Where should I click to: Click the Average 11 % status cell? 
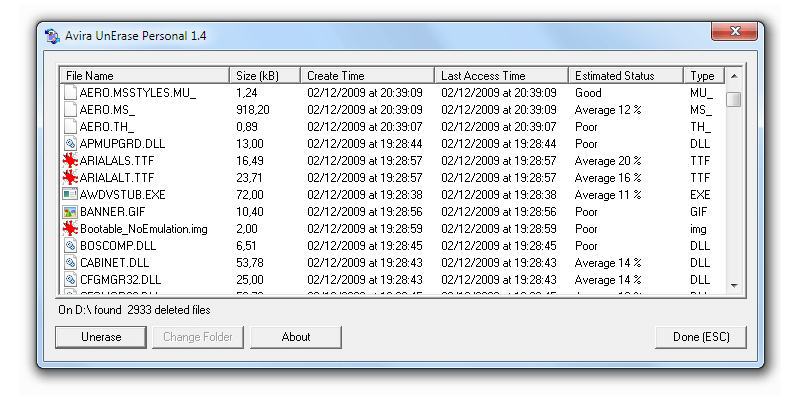[608, 195]
